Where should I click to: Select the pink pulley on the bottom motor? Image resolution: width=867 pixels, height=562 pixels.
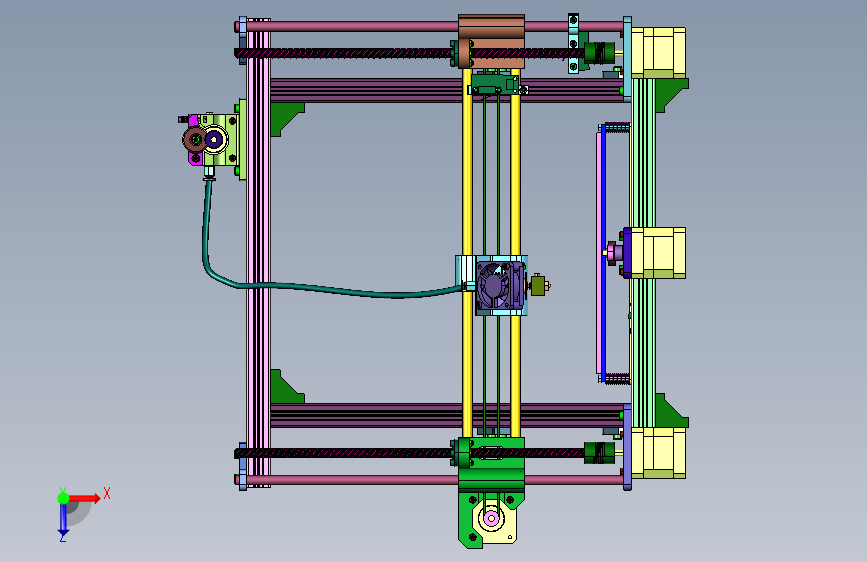[491, 519]
